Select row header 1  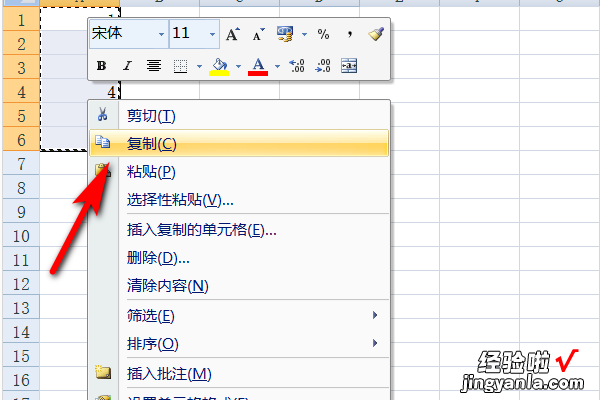pyautogui.click(x=21, y=20)
